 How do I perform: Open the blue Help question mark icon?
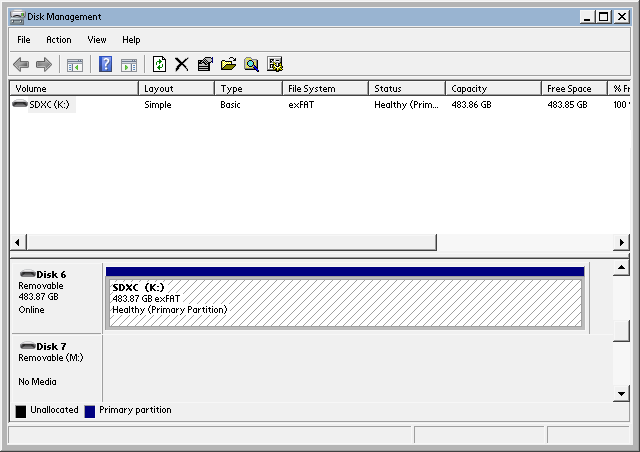click(x=105, y=64)
